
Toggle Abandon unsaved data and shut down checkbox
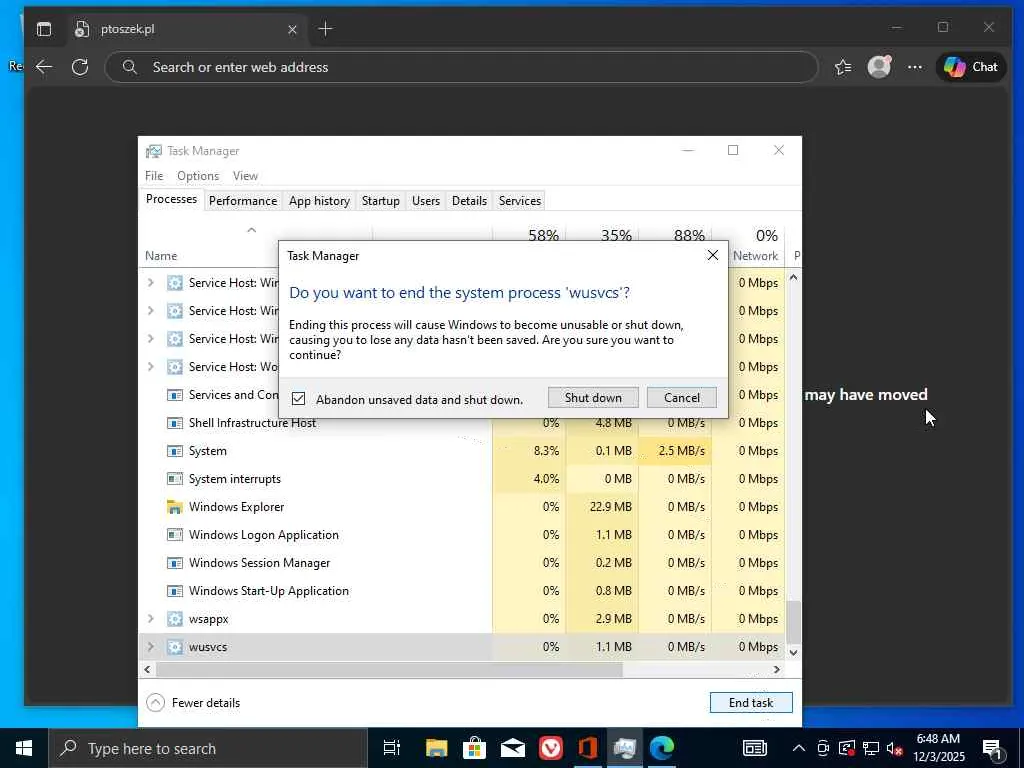pos(298,398)
